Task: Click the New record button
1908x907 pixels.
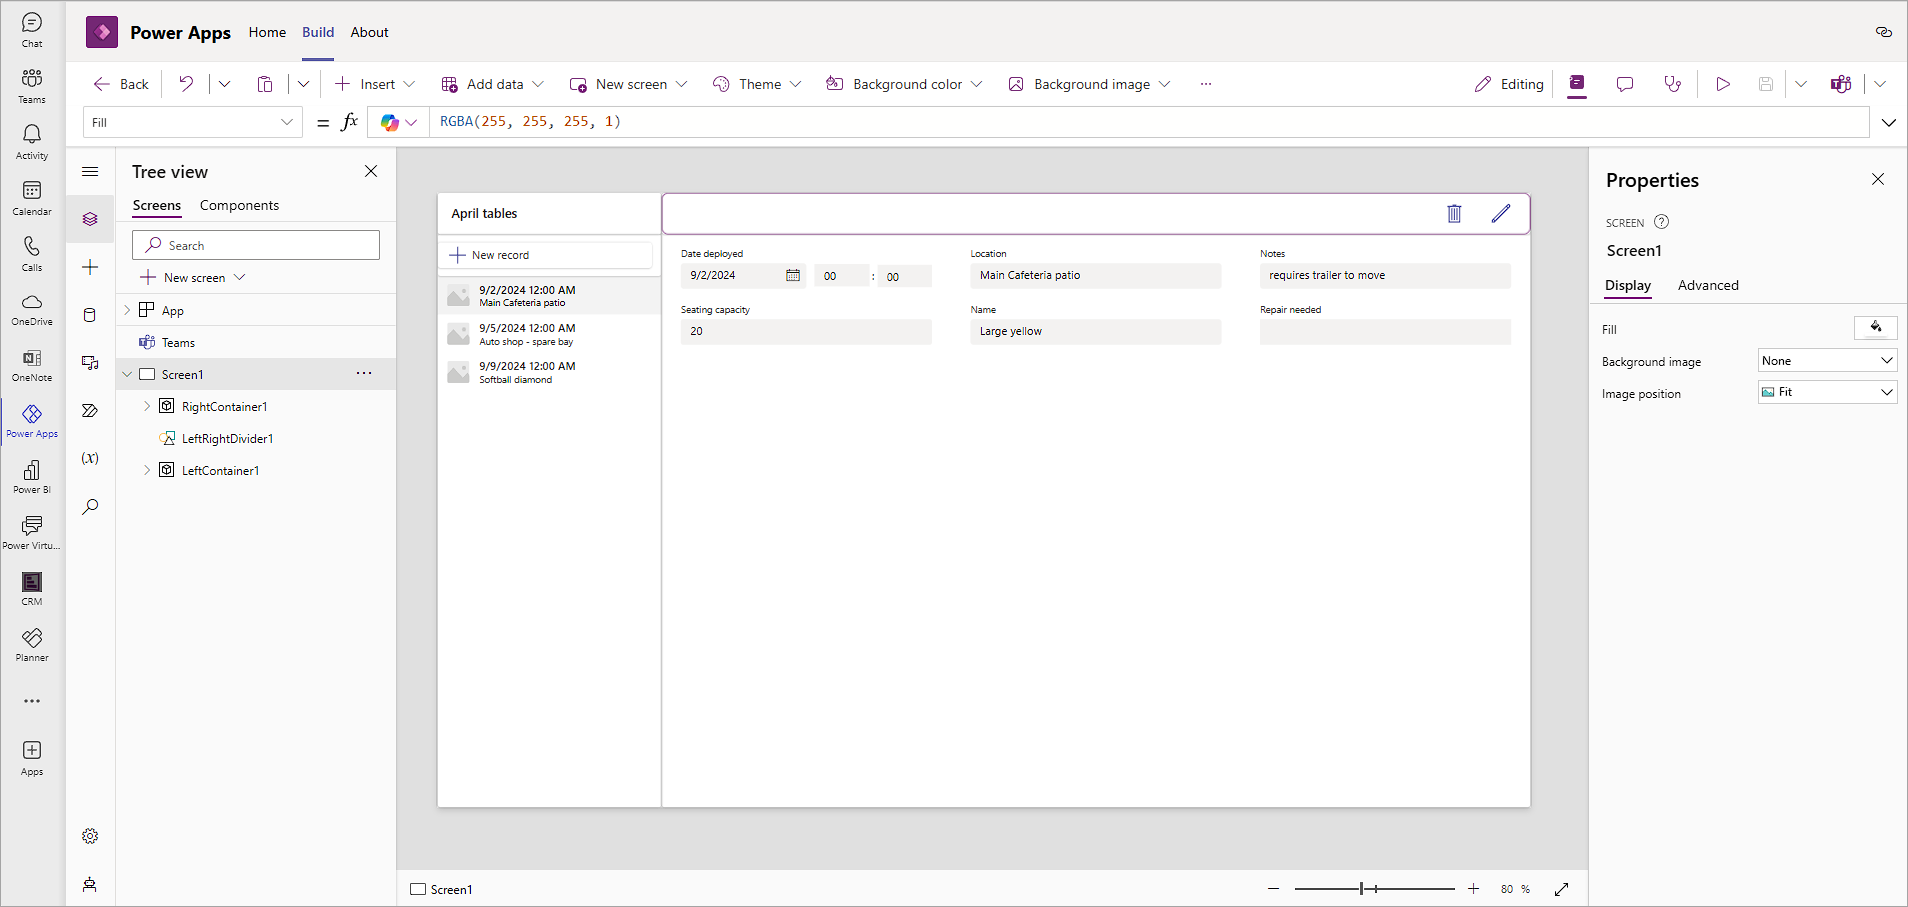Action: coord(547,255)
